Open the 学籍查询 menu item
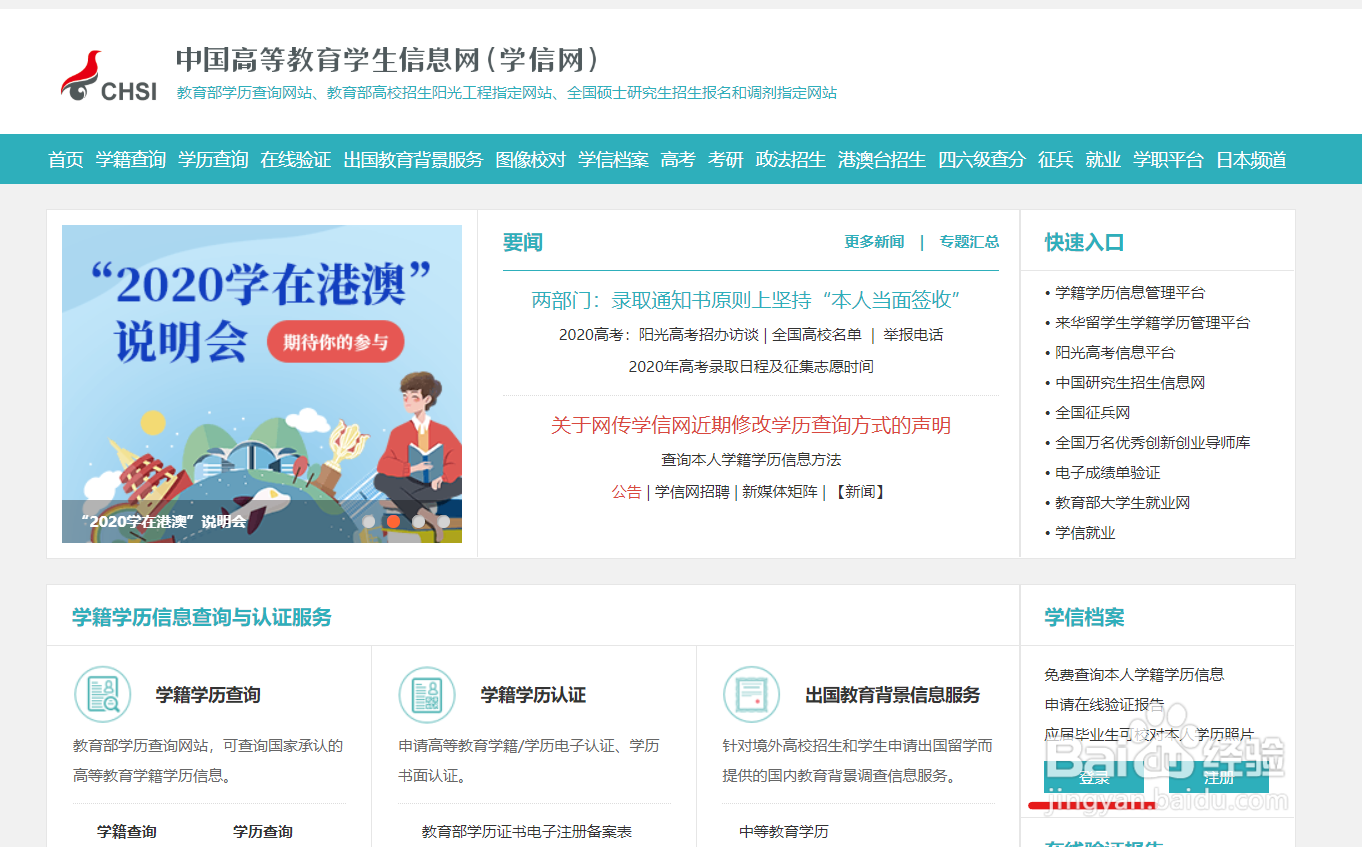The height and width of the screenshot is (847, 1362). (129, 159)
